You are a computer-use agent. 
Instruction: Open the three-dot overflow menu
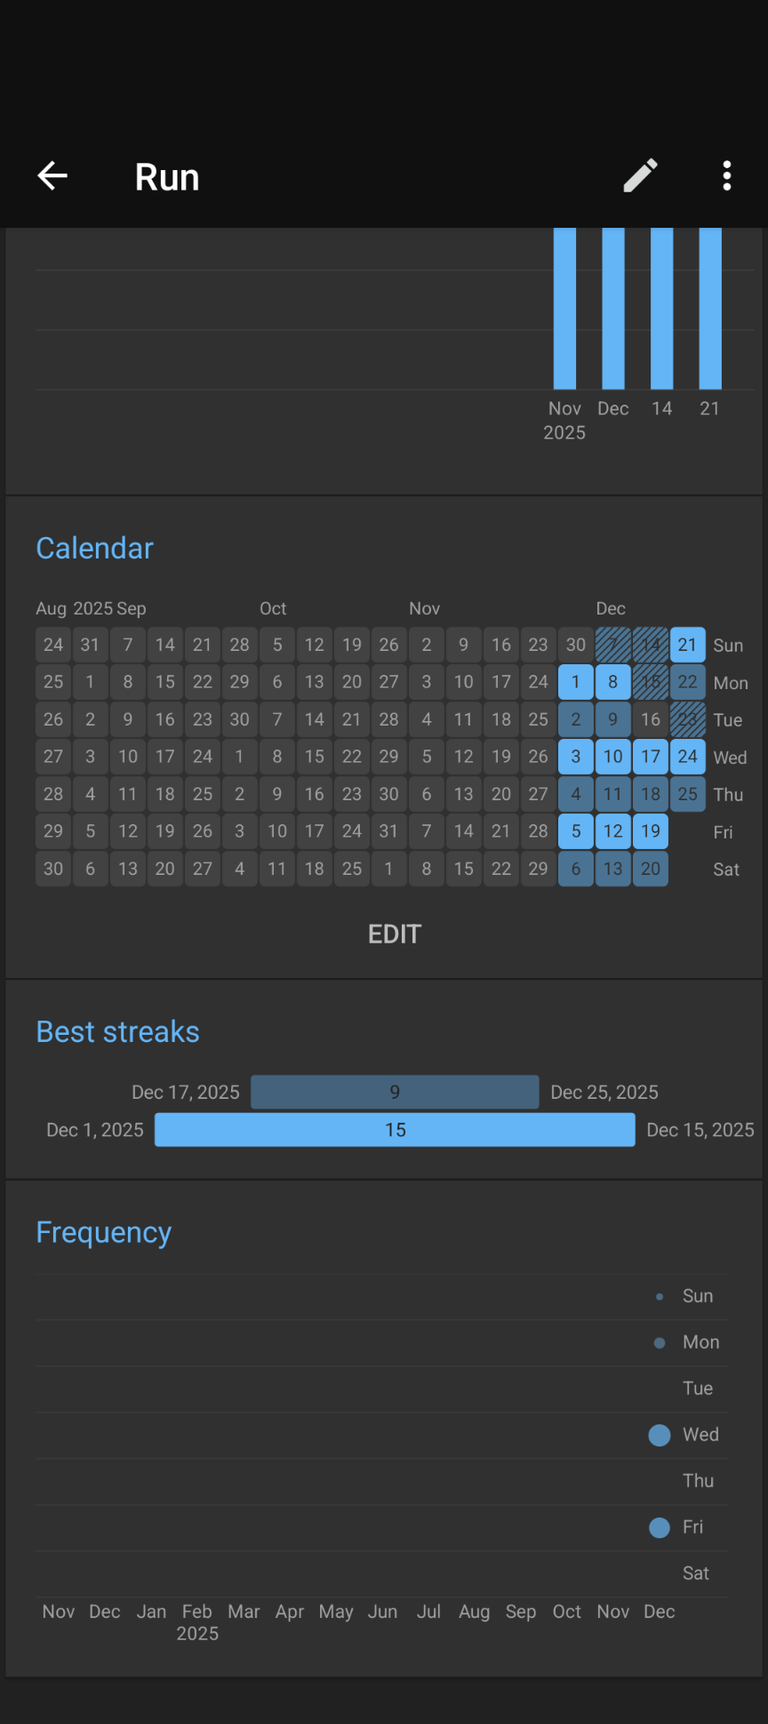(726, 176)
